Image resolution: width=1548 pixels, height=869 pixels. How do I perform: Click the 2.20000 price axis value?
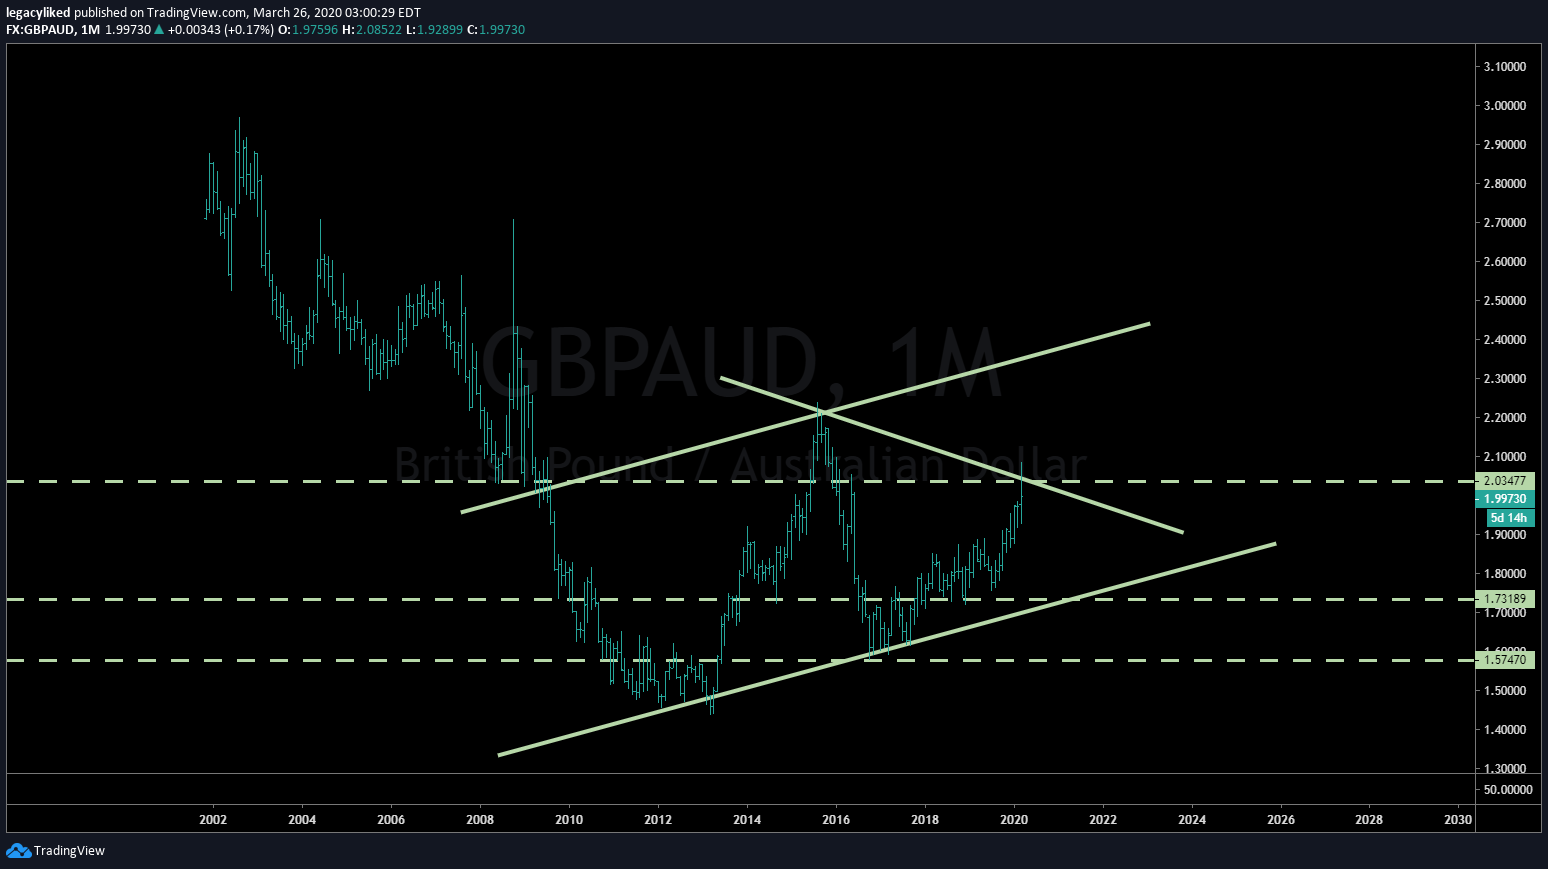(x=1505, y=418)
